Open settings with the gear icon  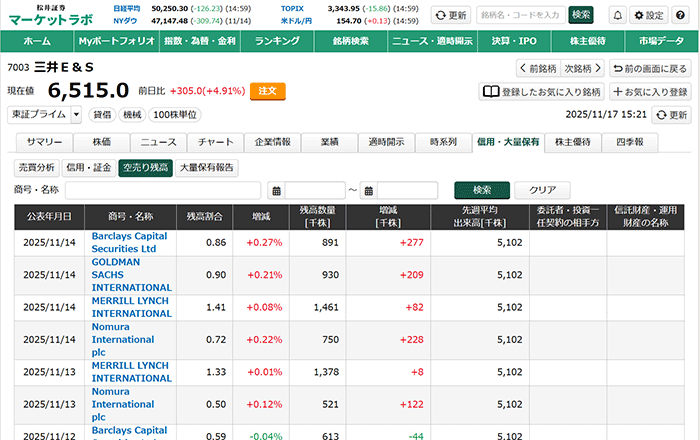pos(648,15)
